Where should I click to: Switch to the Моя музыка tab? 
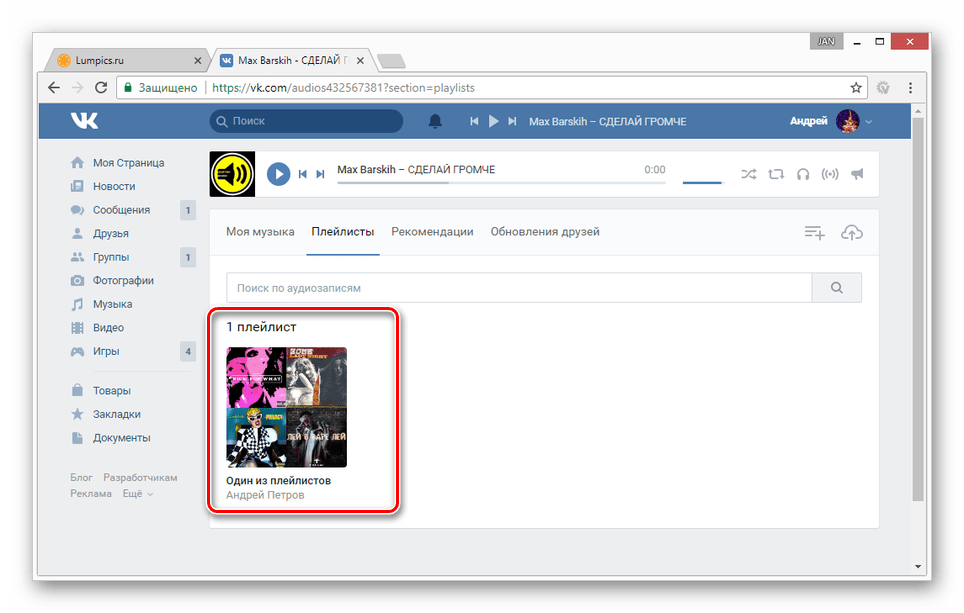(260, 232)
